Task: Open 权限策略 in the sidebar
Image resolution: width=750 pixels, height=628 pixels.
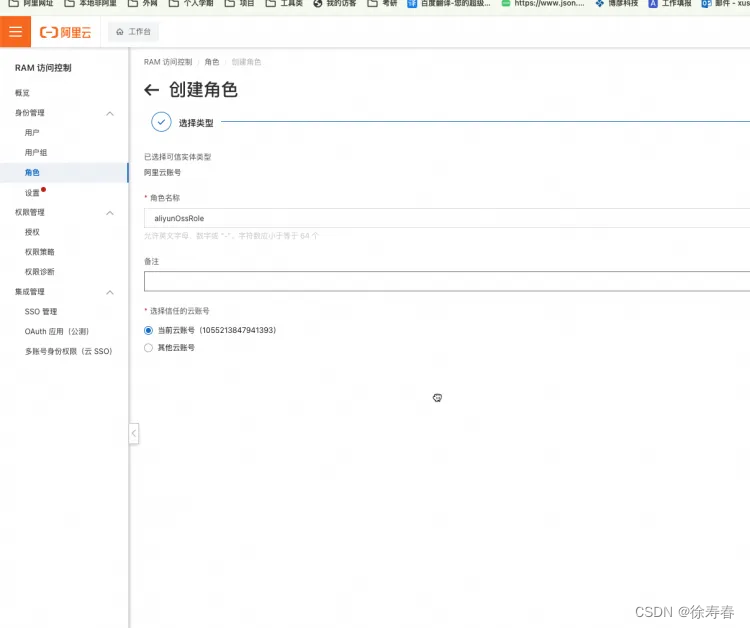Action: pyautogui.click(x=40, y=252)
